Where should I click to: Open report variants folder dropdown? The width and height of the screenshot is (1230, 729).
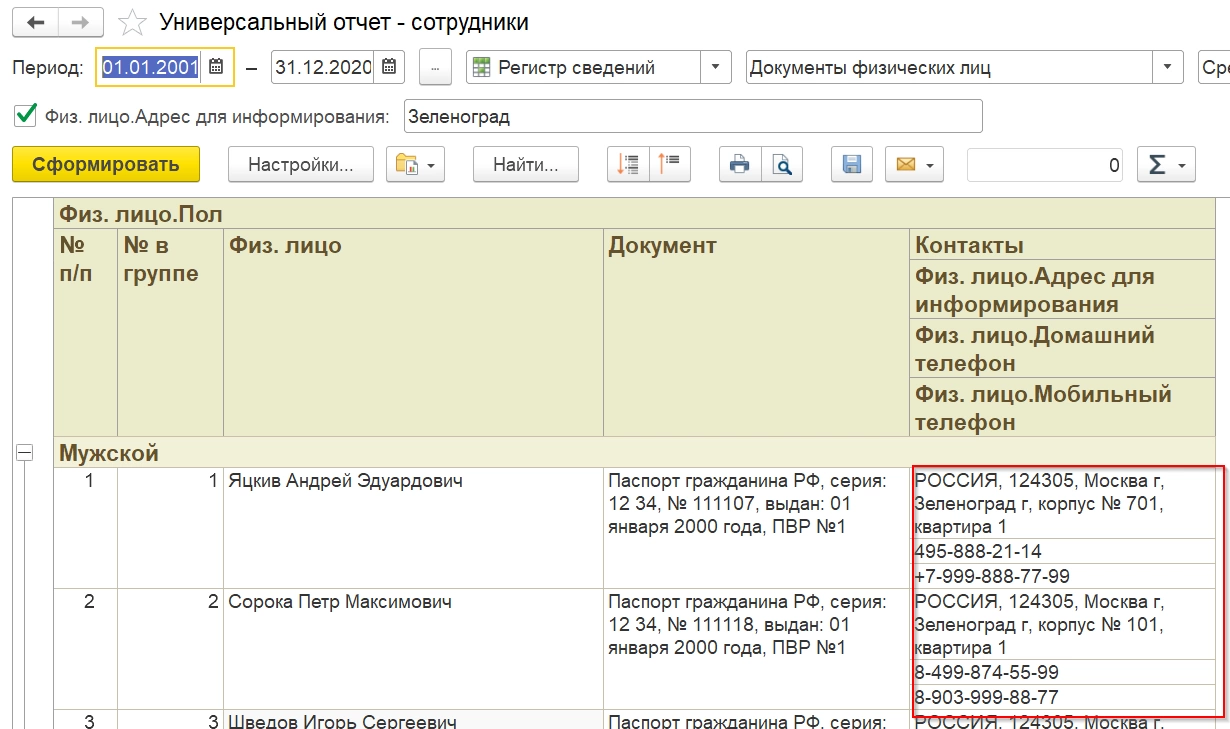(x=416, y=165)
